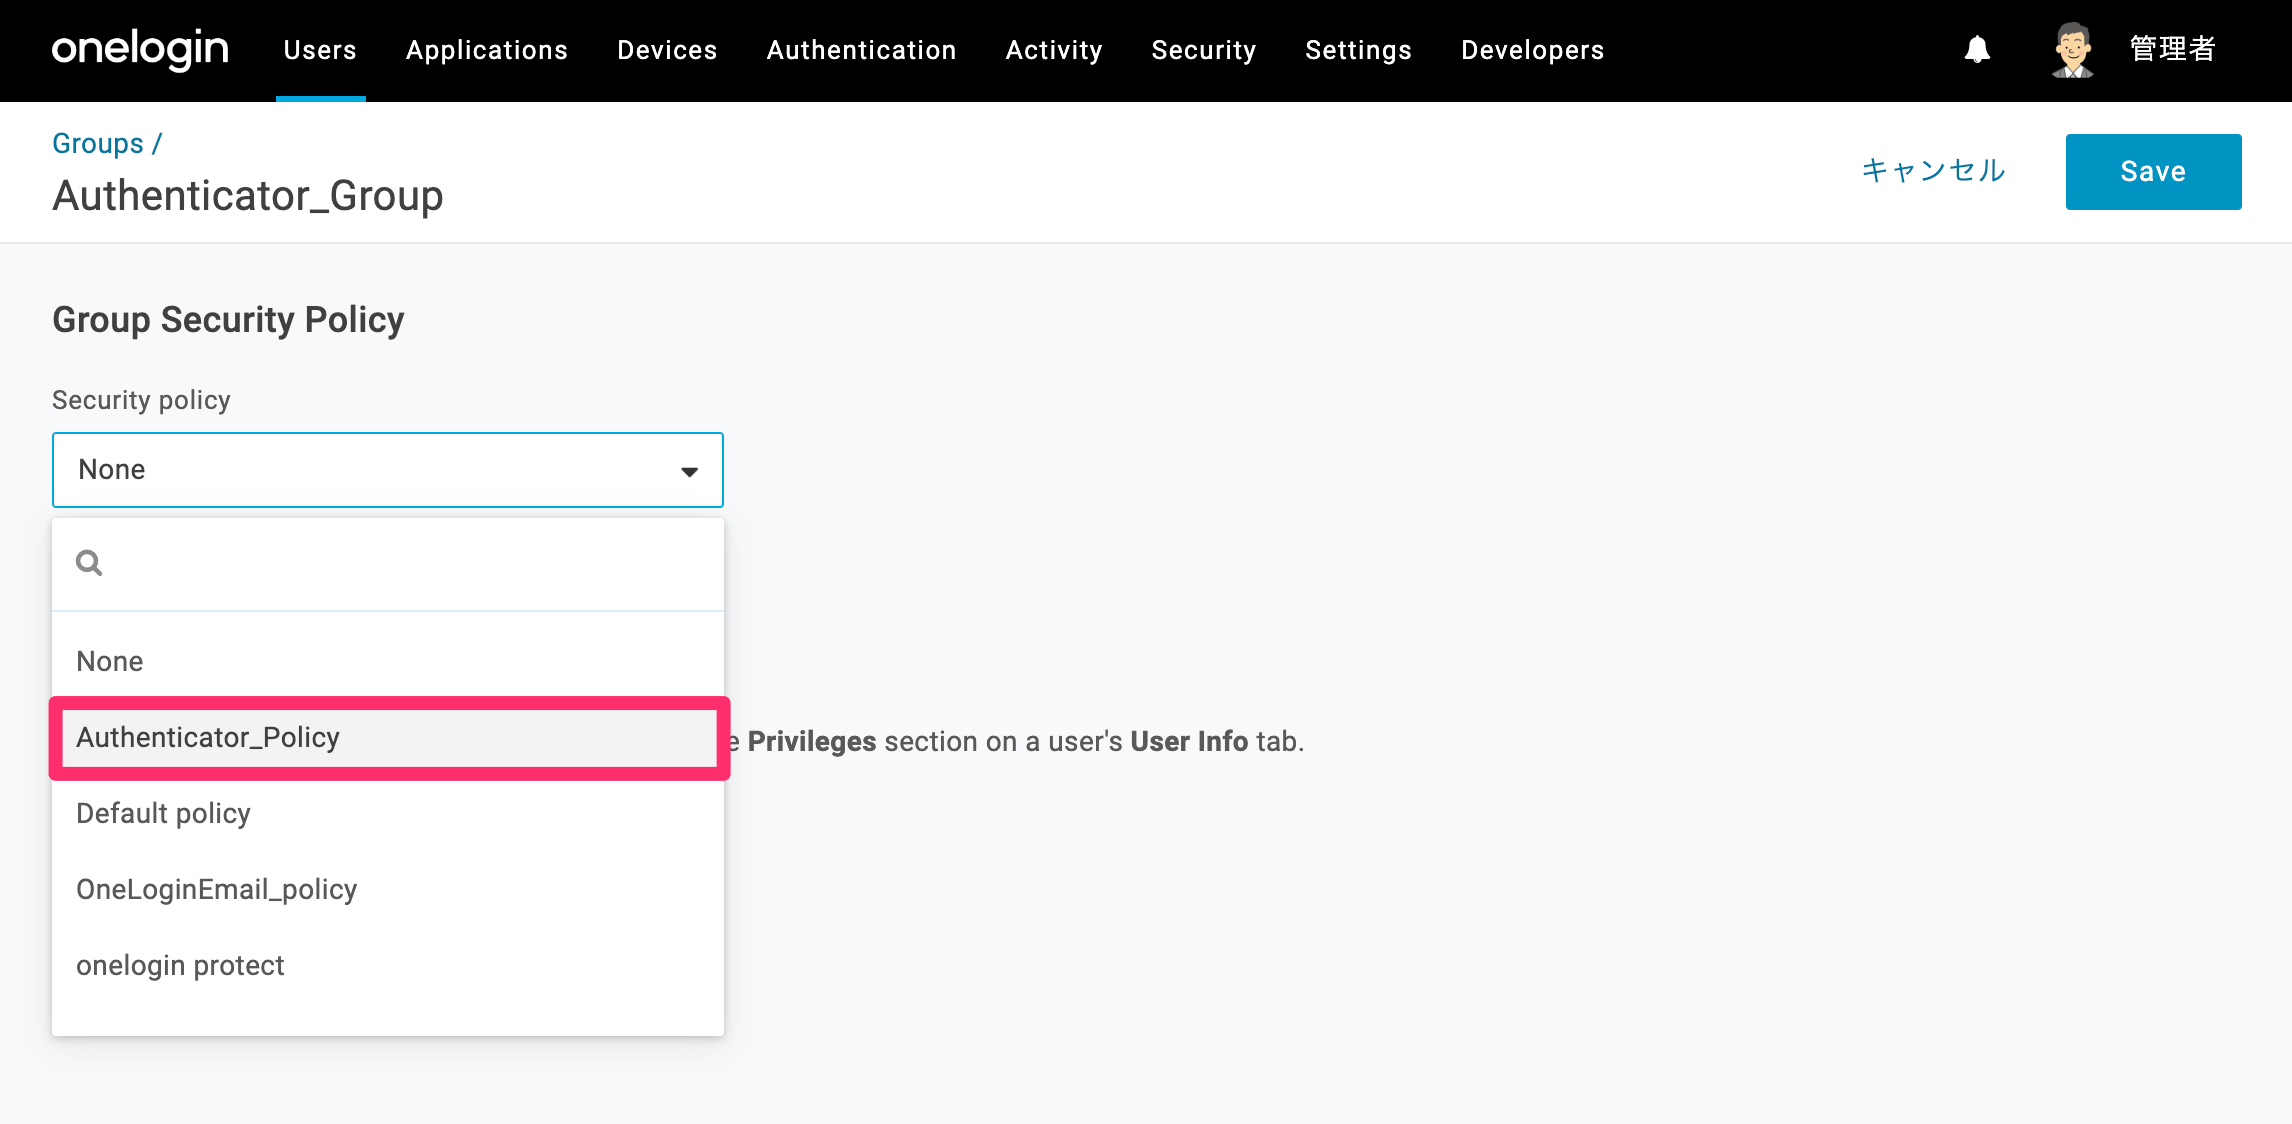Viewport: 2292px width, 1124px height.
Task: Open the Users menu
Action: (320, 50)
